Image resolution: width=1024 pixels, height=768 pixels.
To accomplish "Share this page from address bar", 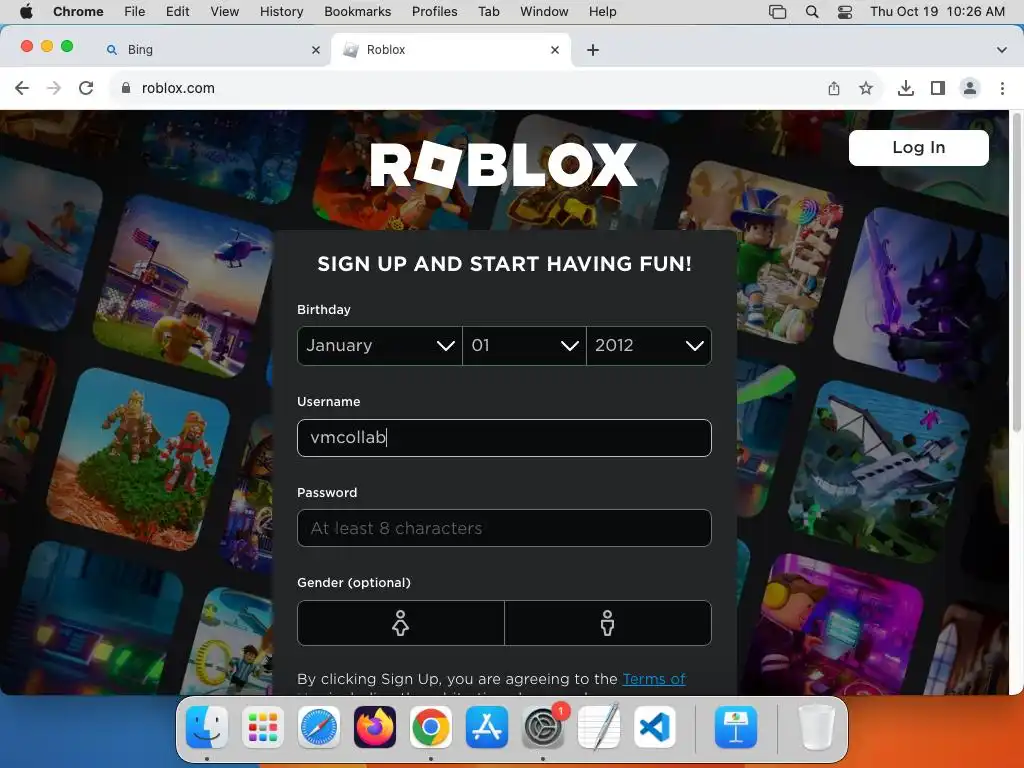I will [834, 88].
